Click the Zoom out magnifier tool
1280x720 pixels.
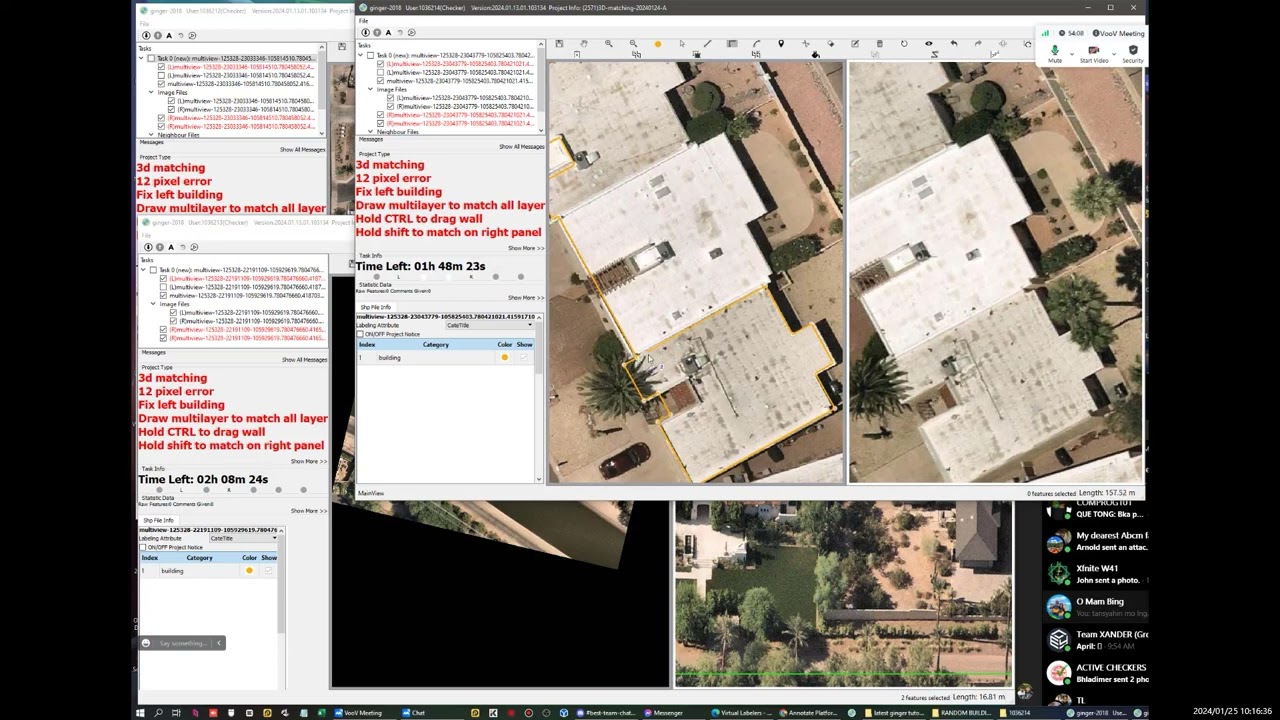(x=633, y=44)
